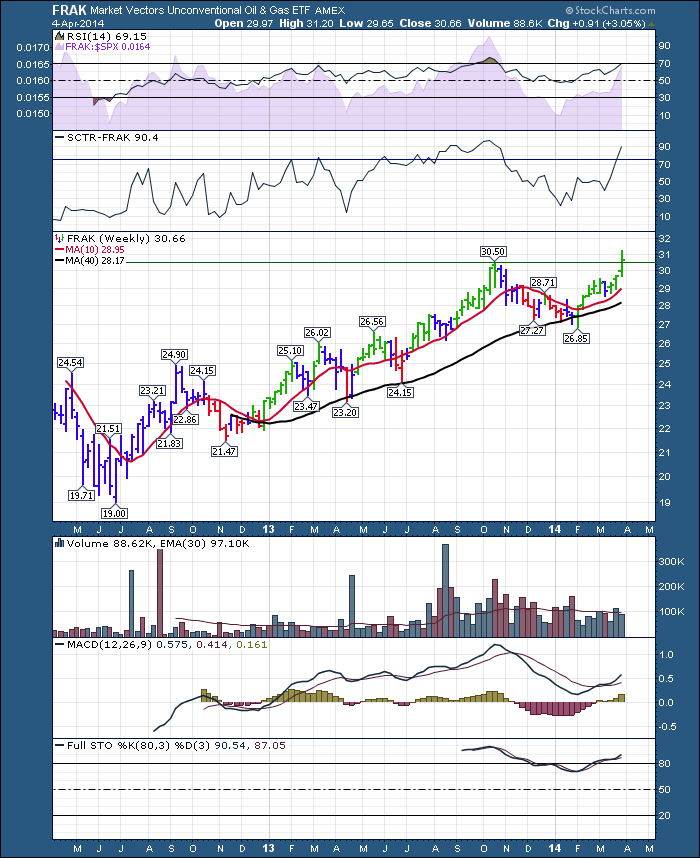700x858 pixels.
Task: Click the 24.90 price label
Action: coord(174,355)
